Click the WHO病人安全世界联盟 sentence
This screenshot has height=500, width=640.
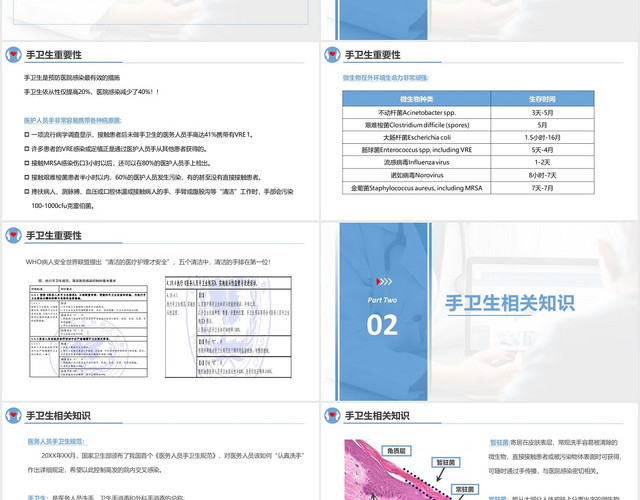[x=148, y=262]
